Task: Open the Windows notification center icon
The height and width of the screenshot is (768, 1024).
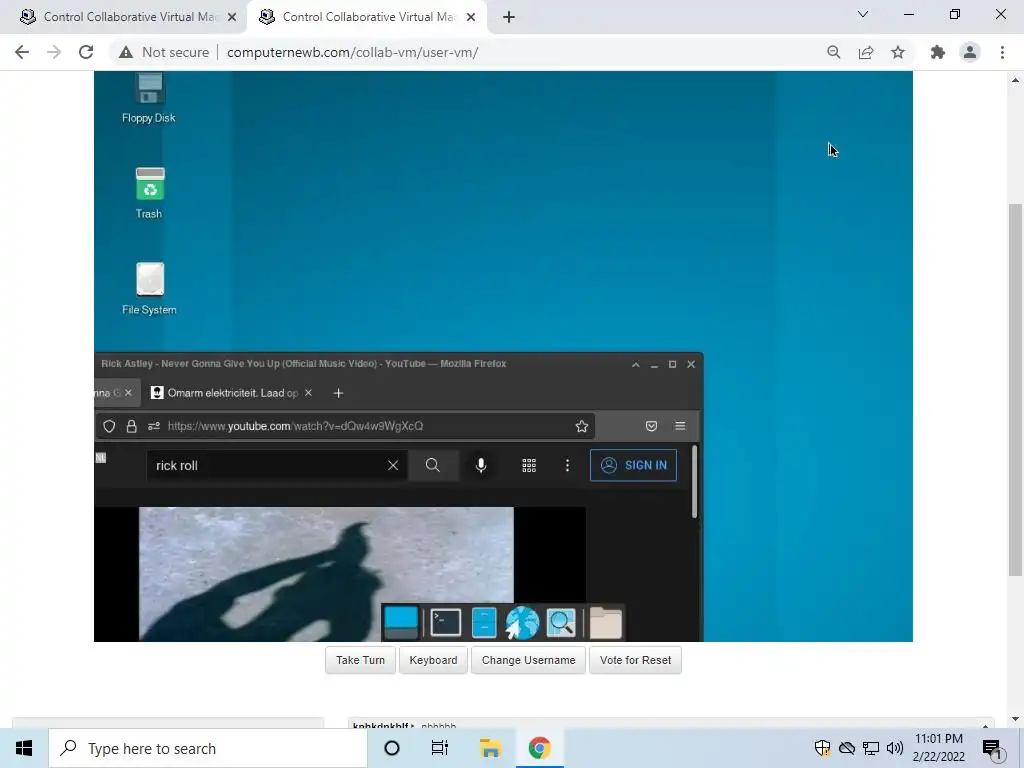Action: point(992,748)
